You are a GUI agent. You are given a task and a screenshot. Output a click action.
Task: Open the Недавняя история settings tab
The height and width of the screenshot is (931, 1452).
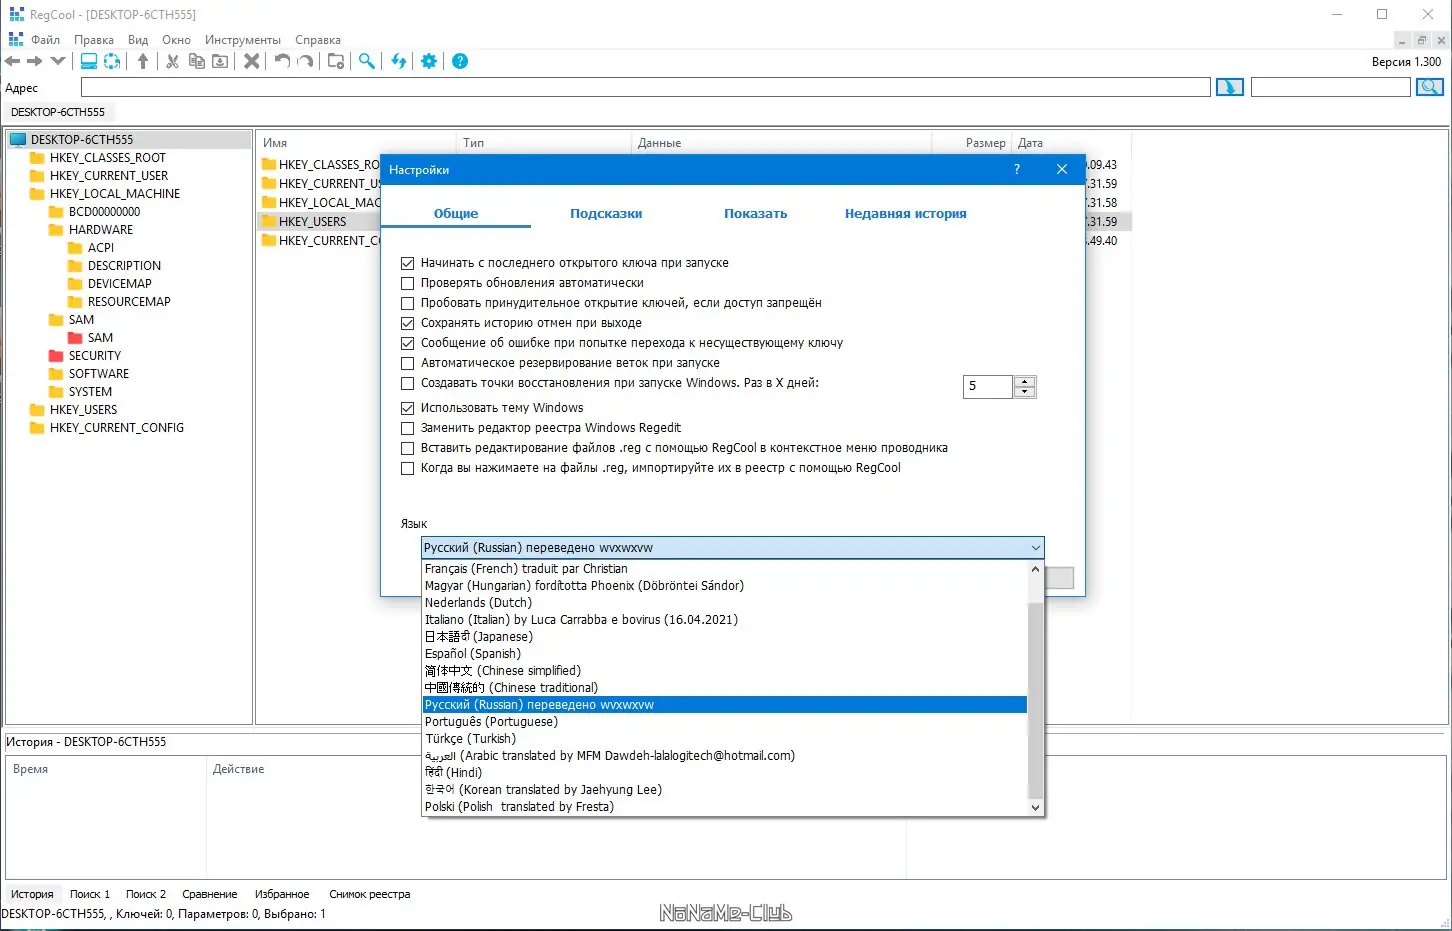906,214
